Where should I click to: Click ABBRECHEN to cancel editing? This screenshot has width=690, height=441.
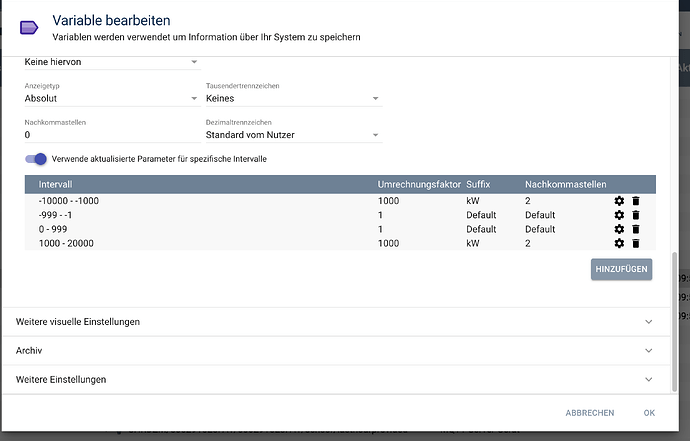590,413
